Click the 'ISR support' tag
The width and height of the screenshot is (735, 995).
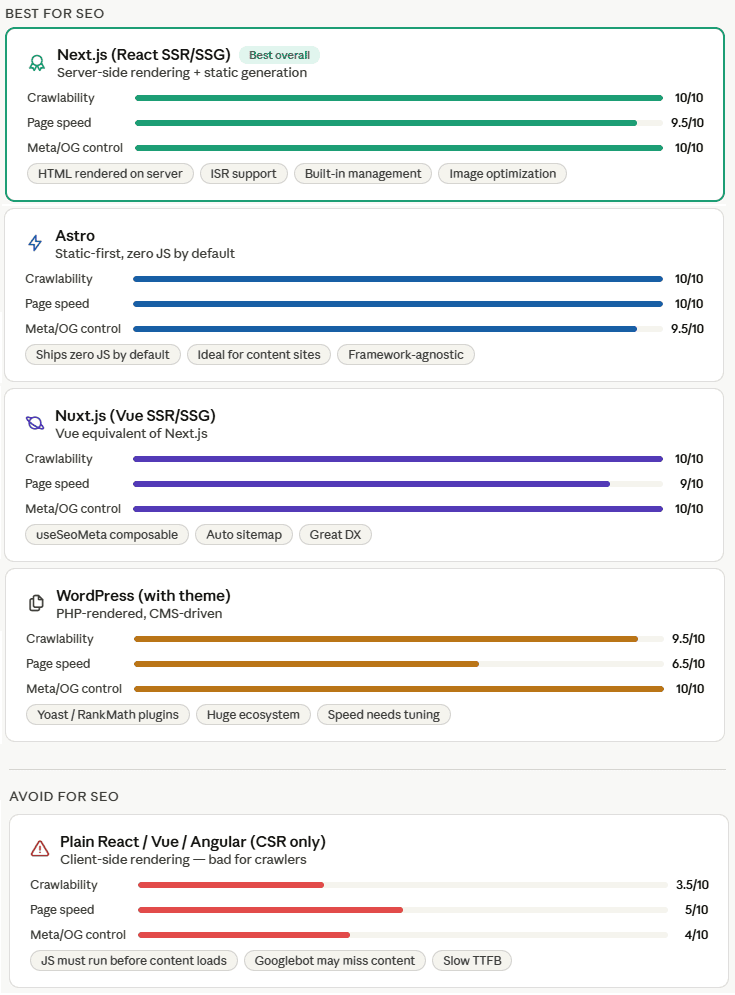pos(244,174)
